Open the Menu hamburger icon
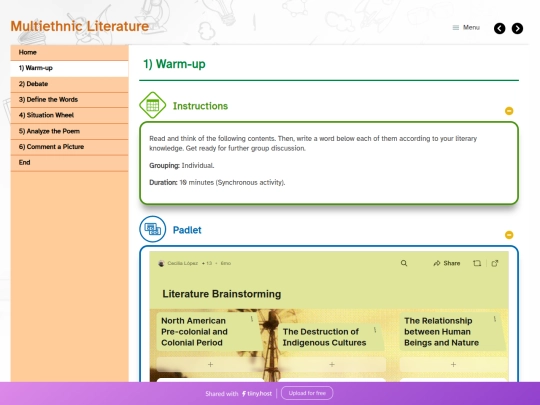 (x=456, y=28)
